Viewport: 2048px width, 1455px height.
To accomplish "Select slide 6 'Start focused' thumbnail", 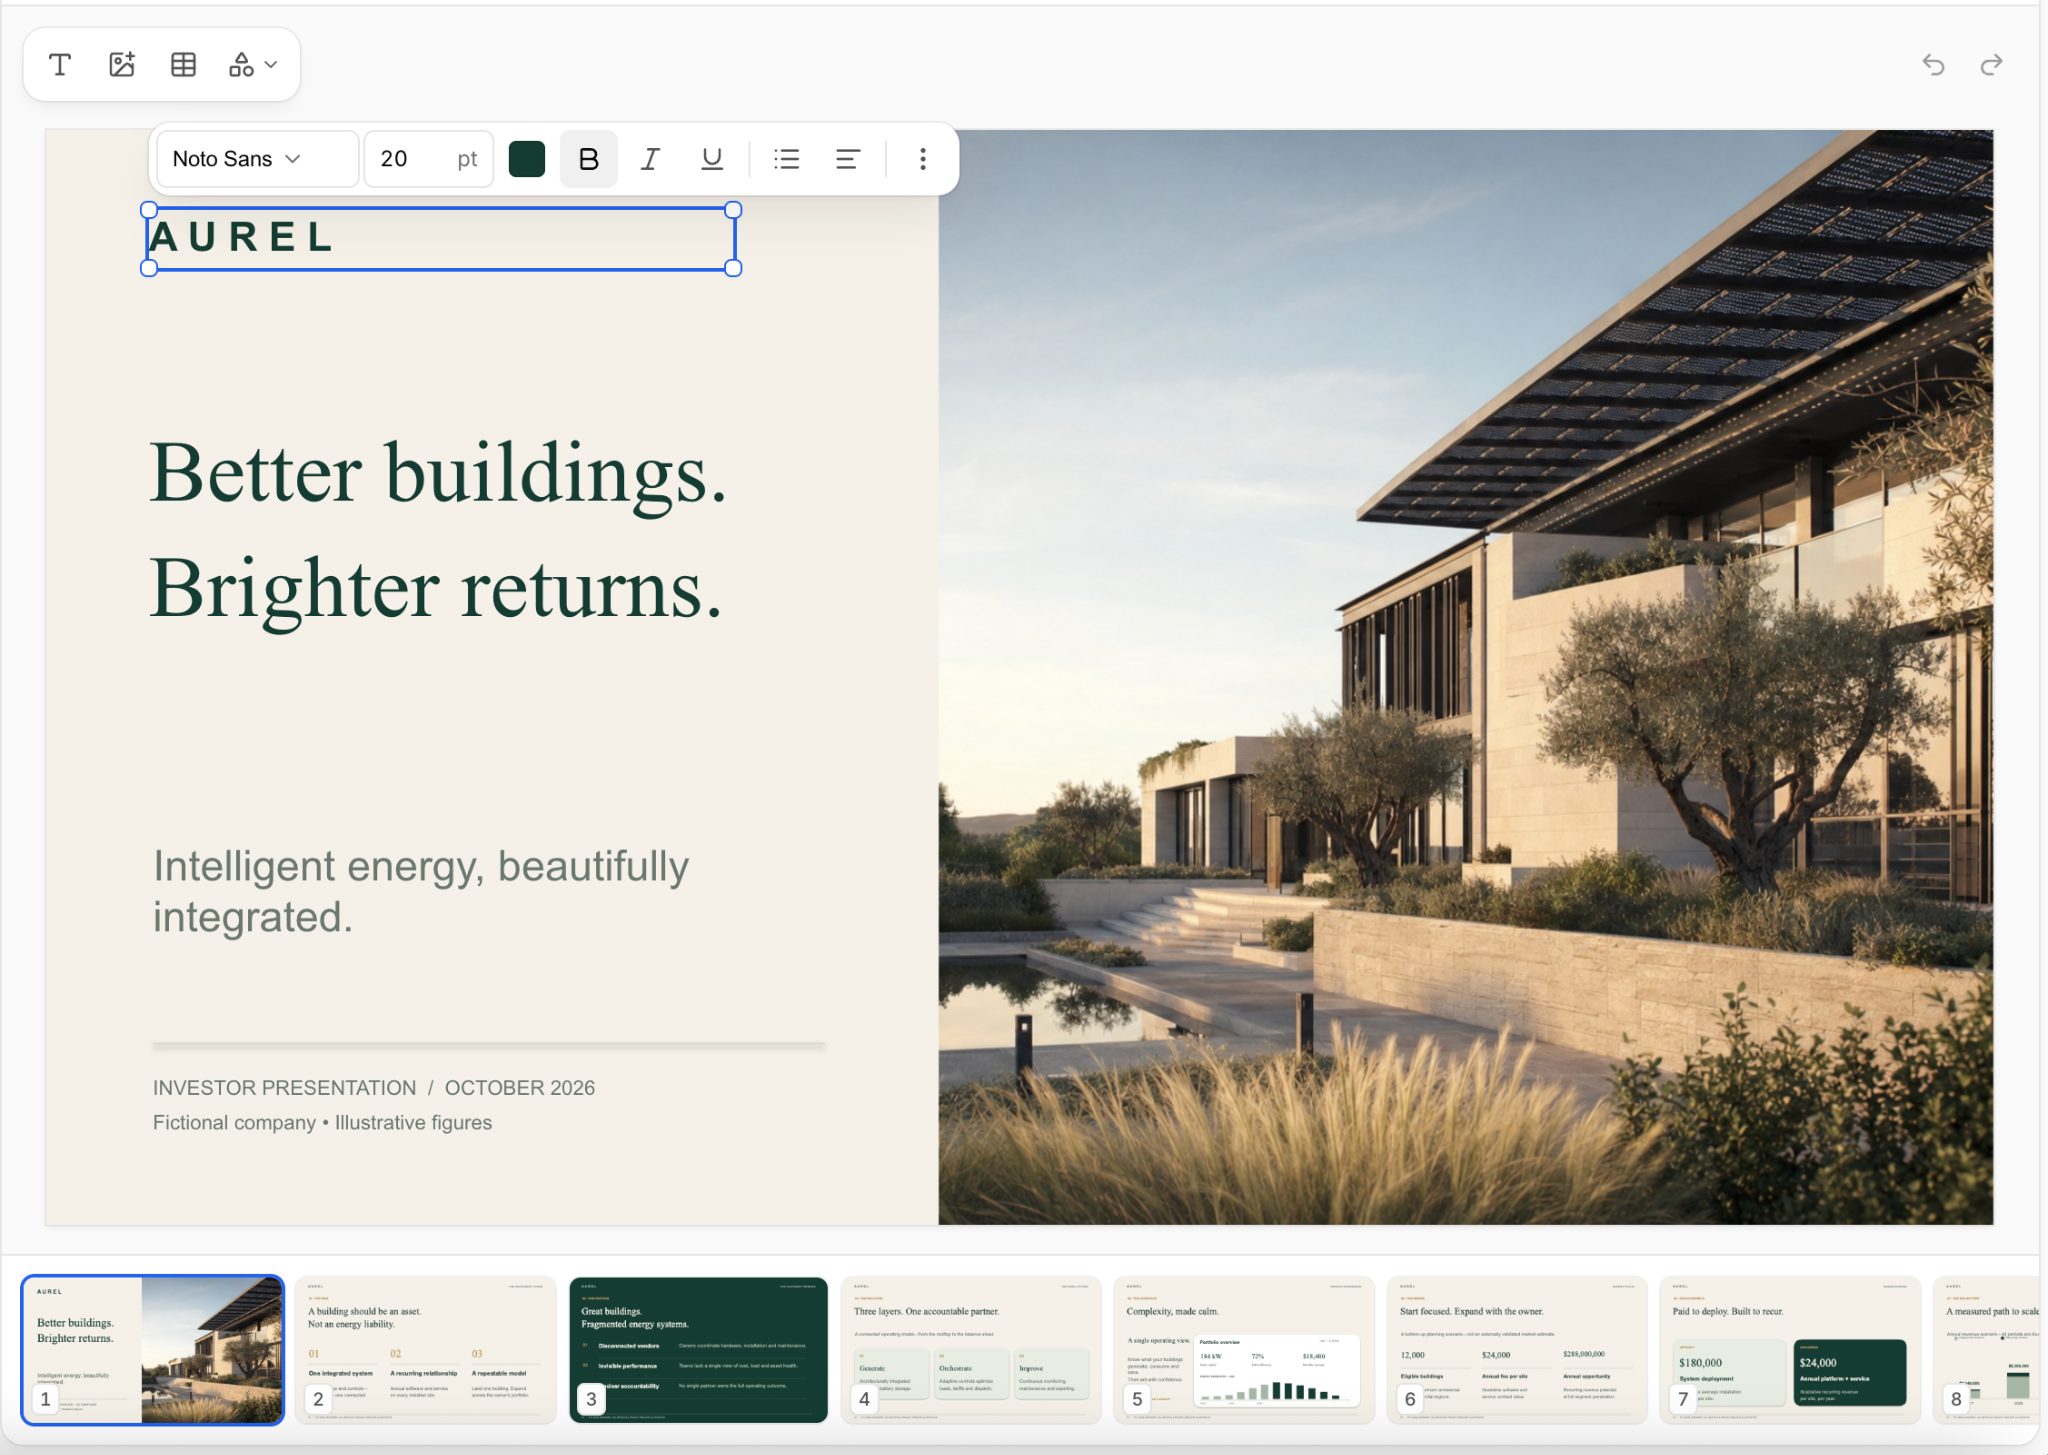I will [x=1517, y=1350].
